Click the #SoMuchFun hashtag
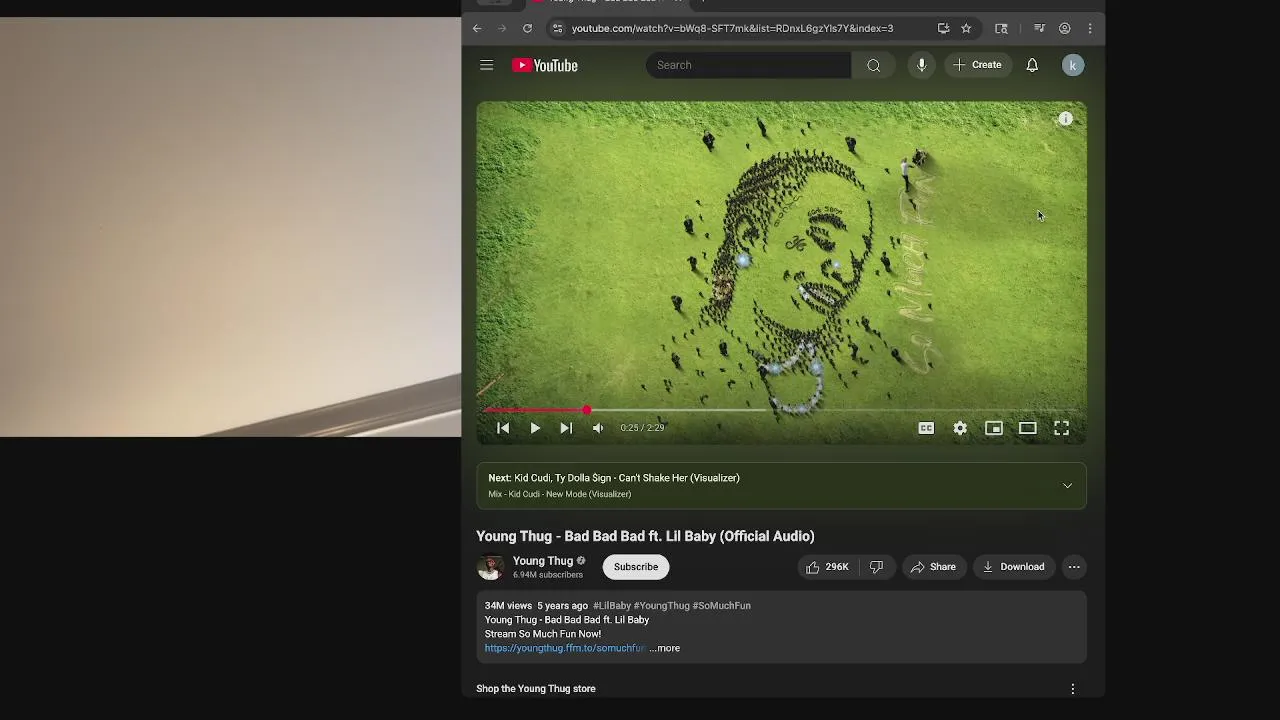The image size is (1280, 720). 722,606
